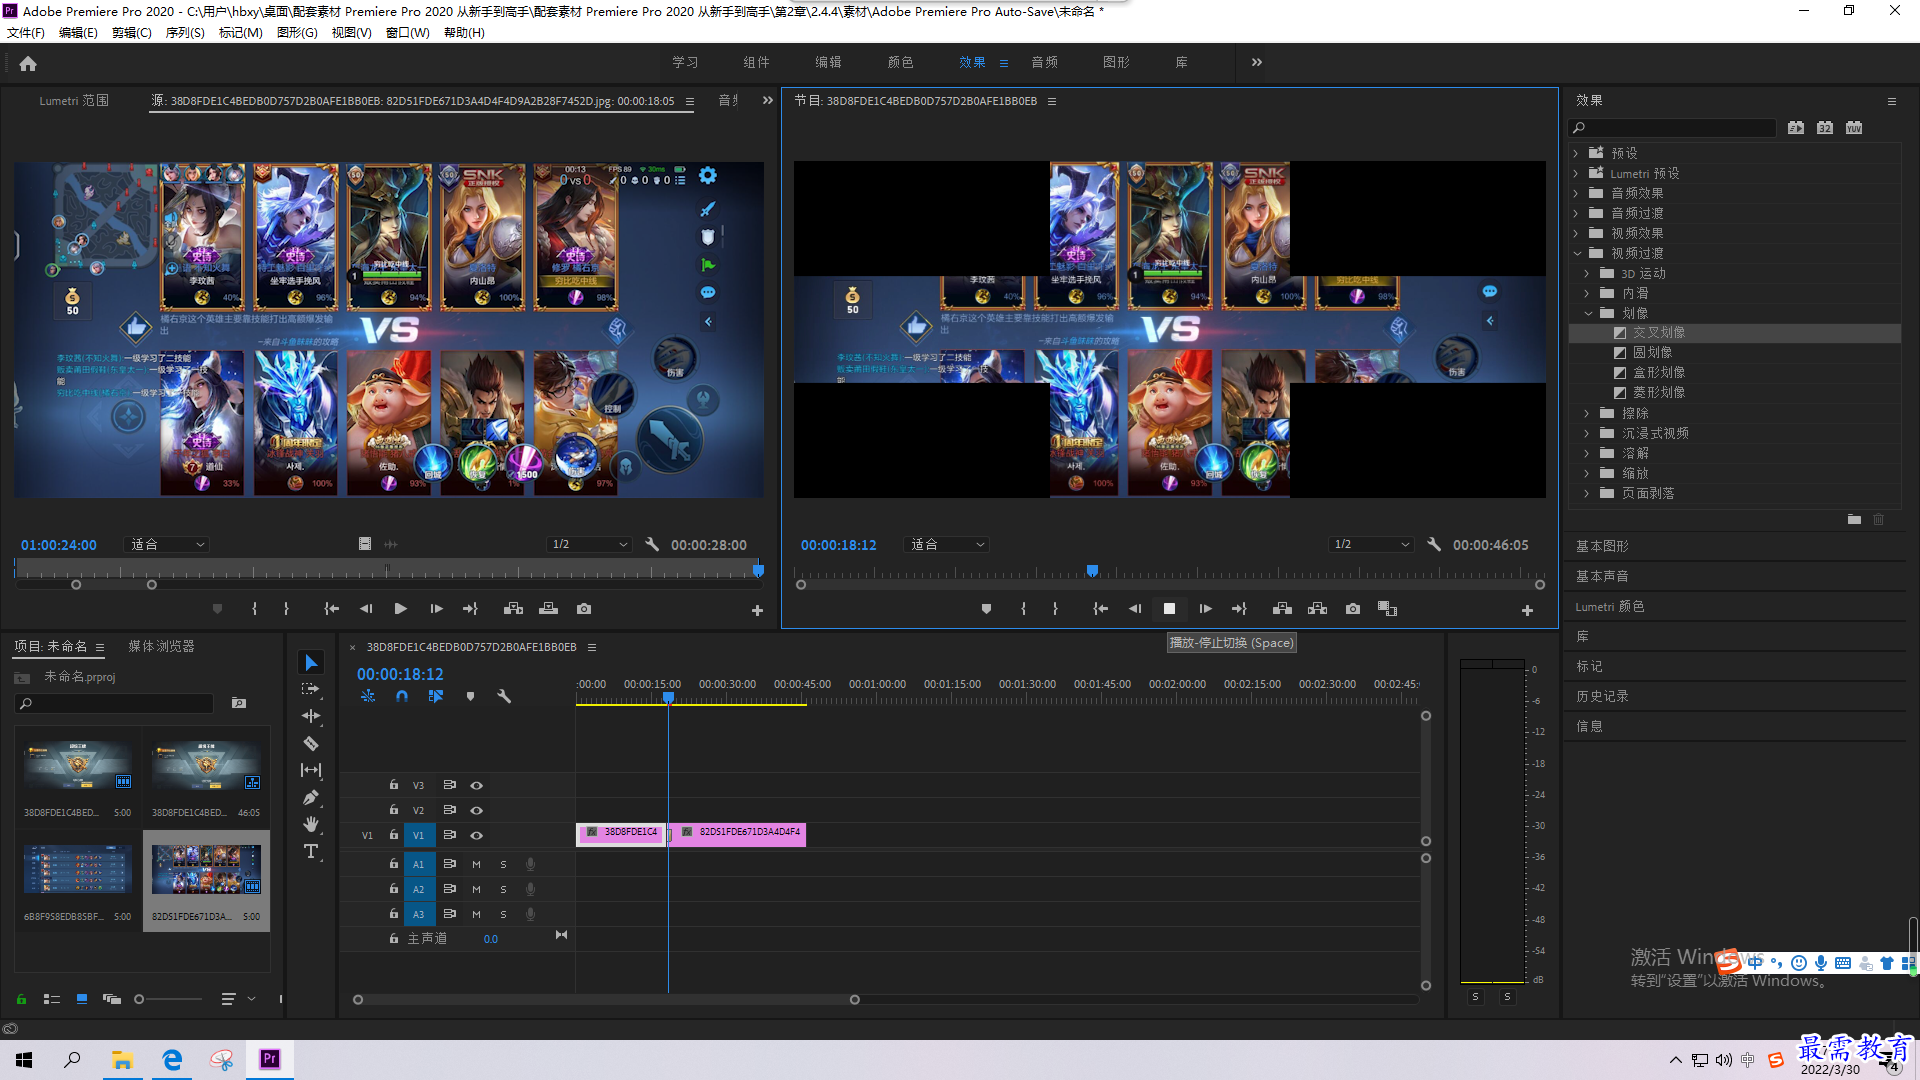Image resolution: width=1920 pixels, height=1080 pixels.
Task: Toggle V1 track output eye
Action: [477, 835]
